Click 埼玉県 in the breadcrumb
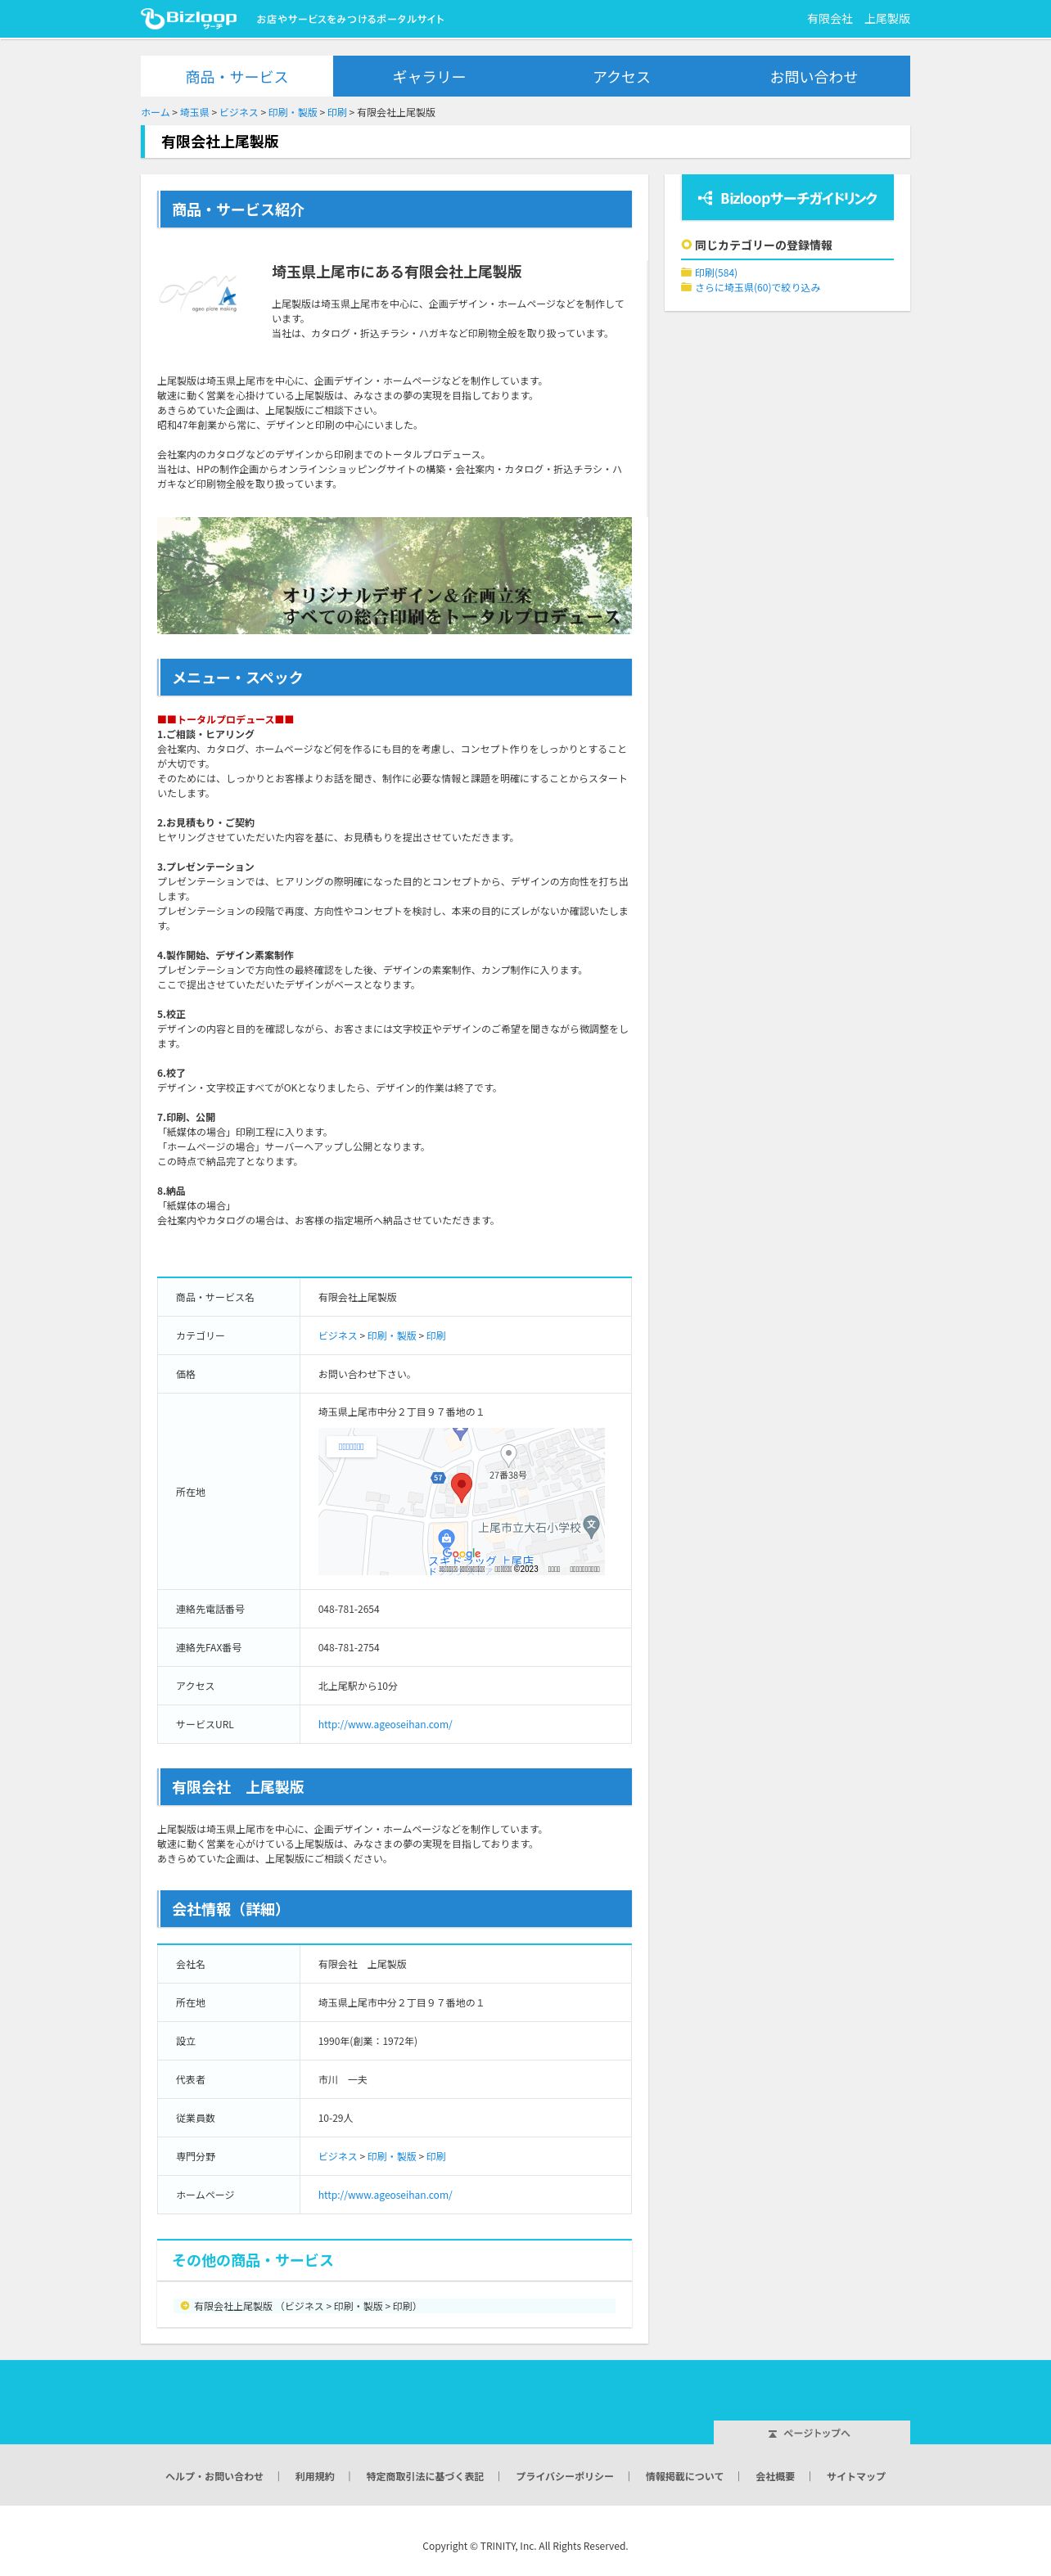Image resolution: width=1051 pixels, height=2576 pixels. click(x=194, y=113)
